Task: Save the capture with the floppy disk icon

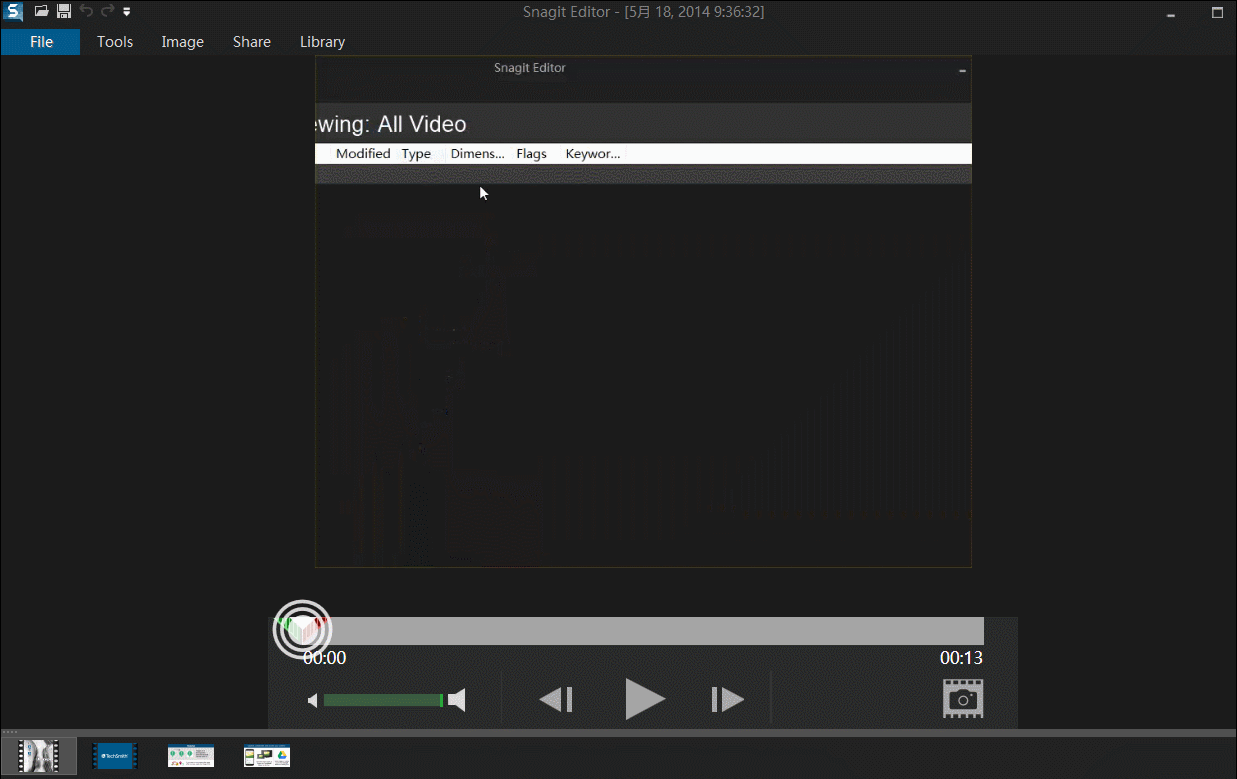Action: coord(63,12)
